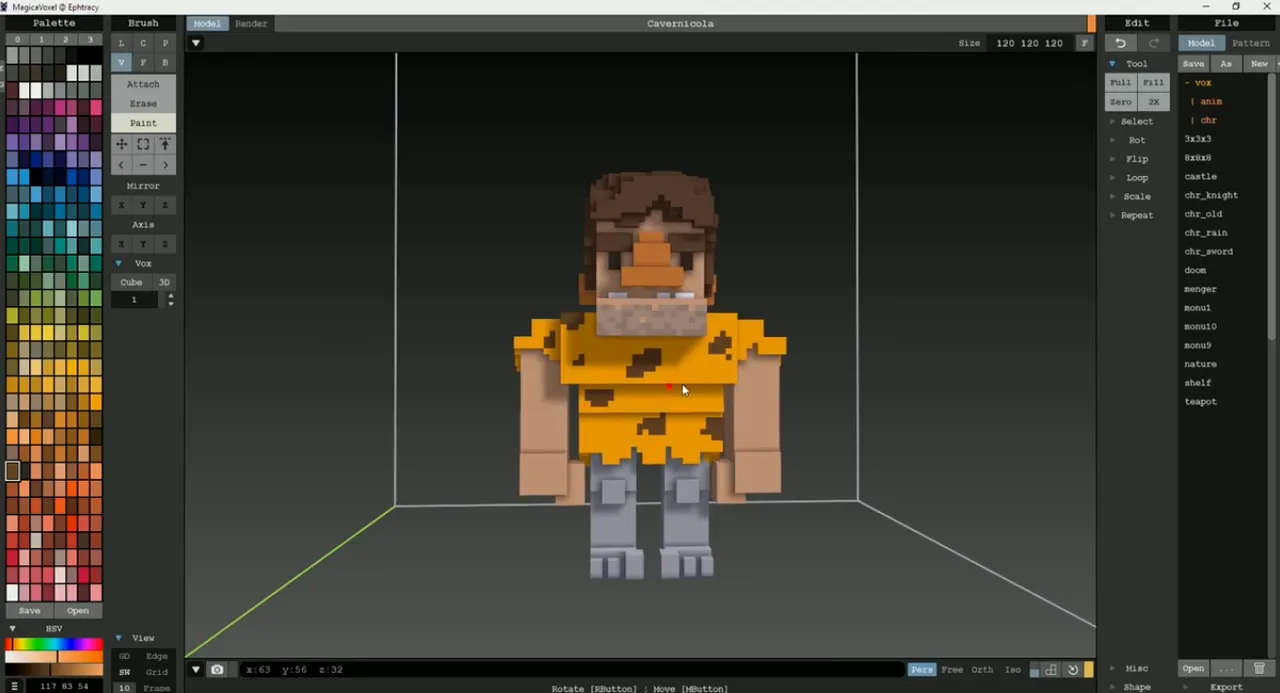
Task: Select the Free camera mode
Action: [952, 670]
